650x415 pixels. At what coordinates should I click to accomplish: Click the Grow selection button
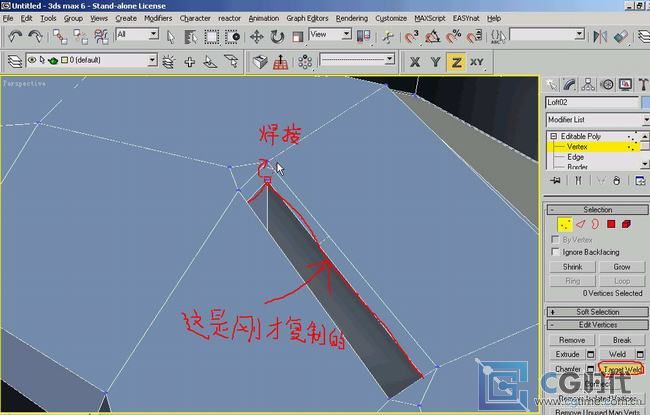tap(622, 267)
